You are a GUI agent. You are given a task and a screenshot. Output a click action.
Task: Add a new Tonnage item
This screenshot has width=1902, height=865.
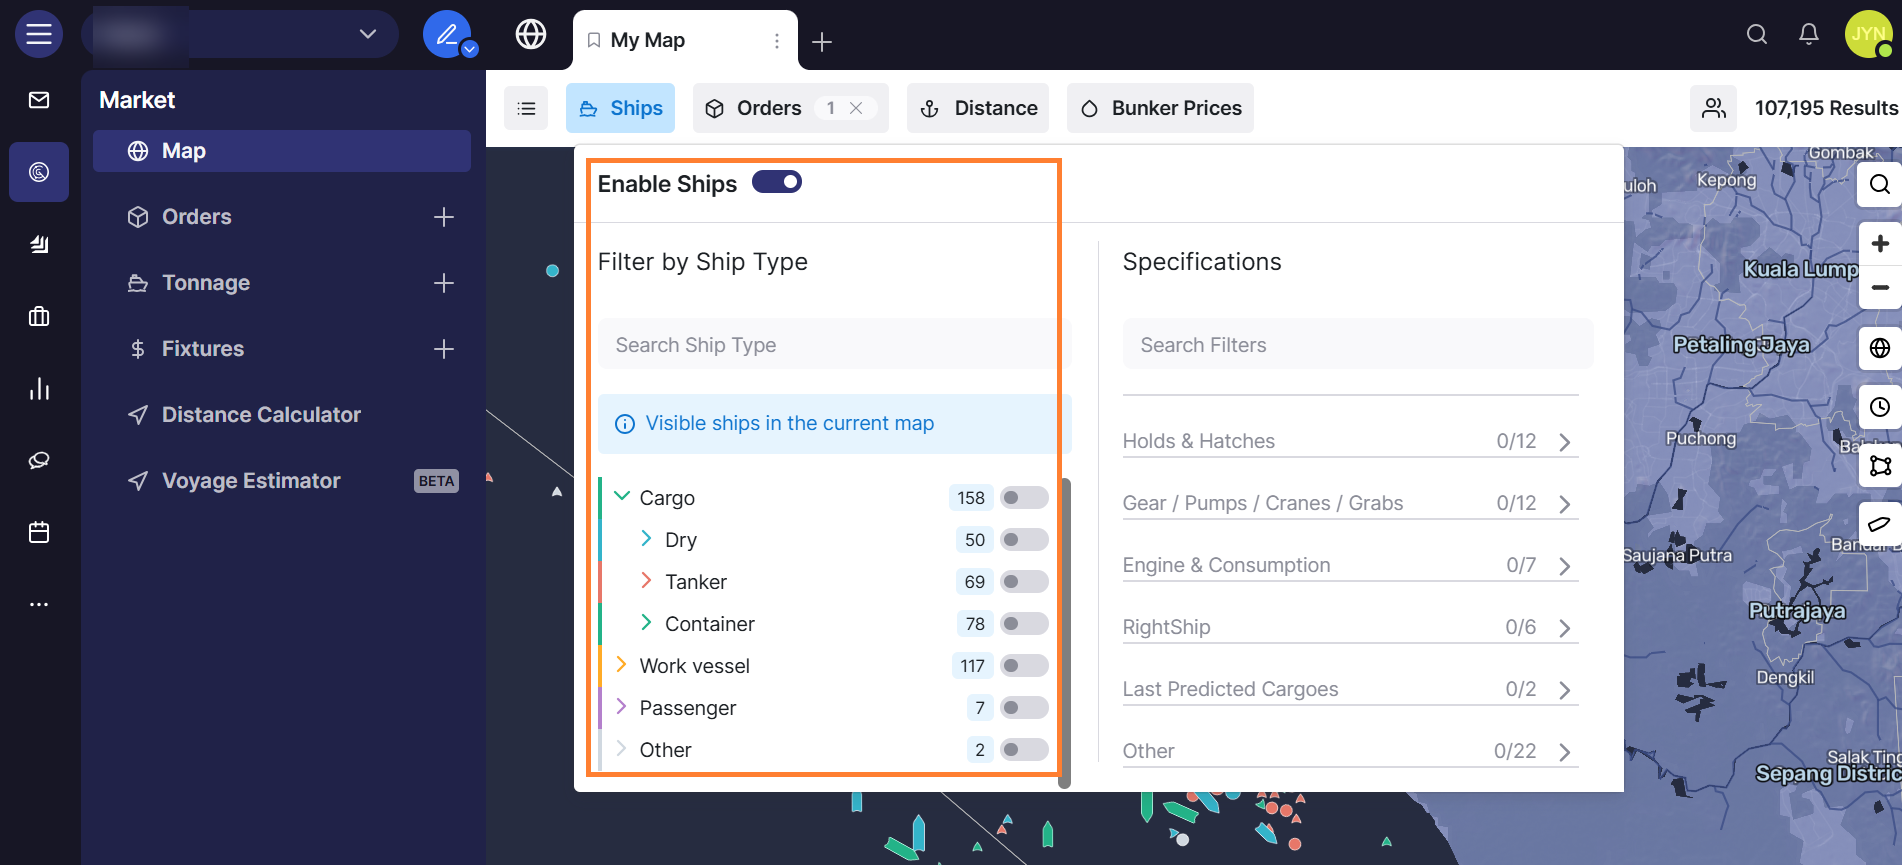[x=444, y=283]
